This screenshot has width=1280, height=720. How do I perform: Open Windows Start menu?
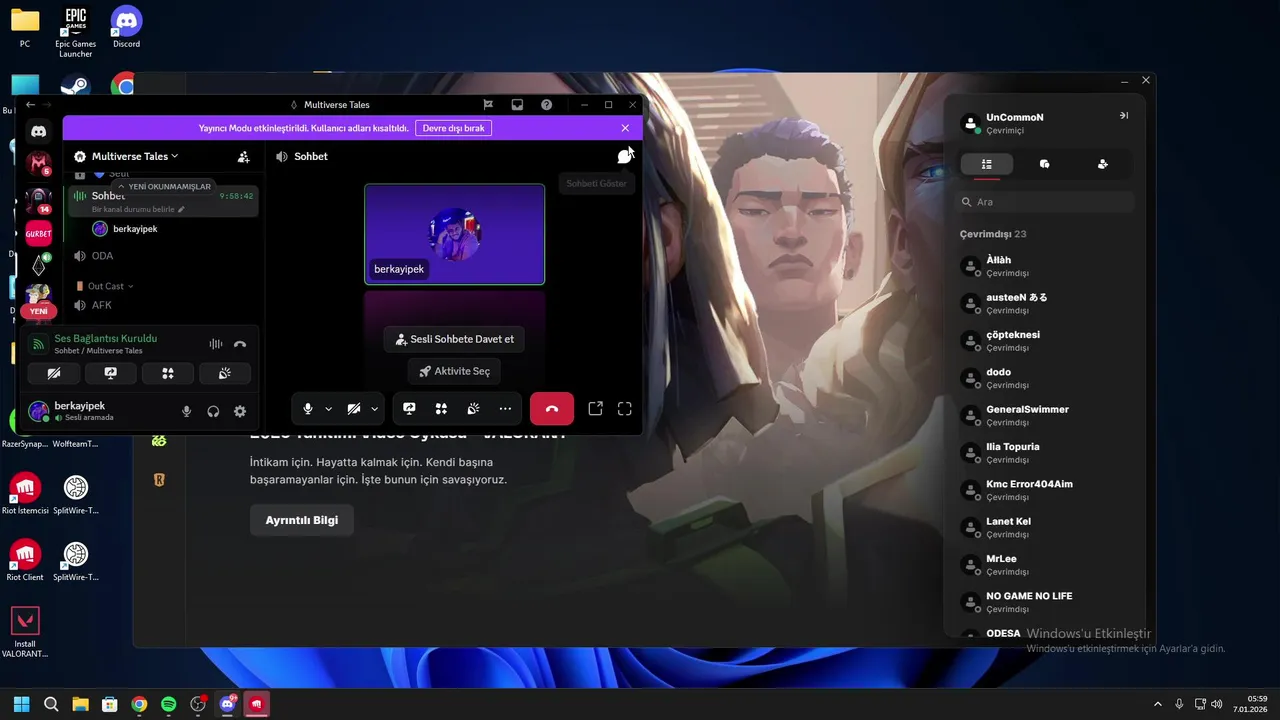[x=21, y=704]
